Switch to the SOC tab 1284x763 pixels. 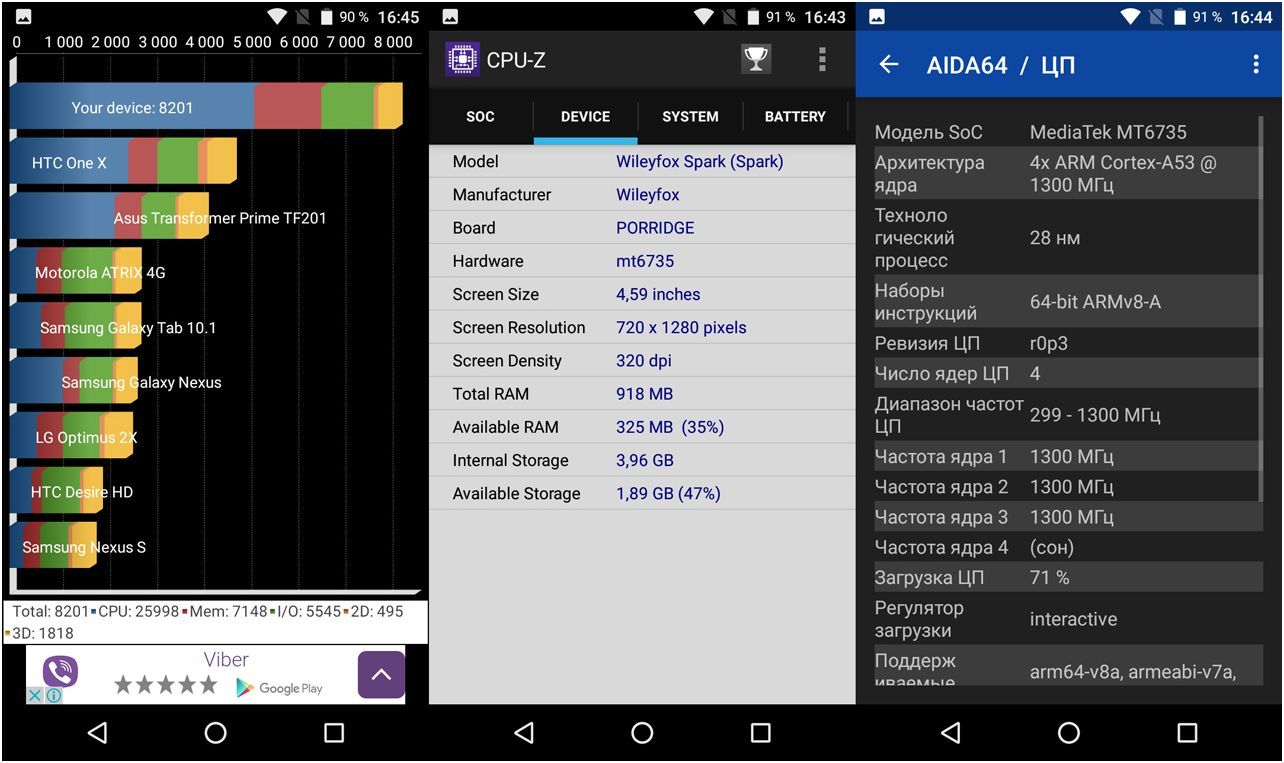point(480,117)
